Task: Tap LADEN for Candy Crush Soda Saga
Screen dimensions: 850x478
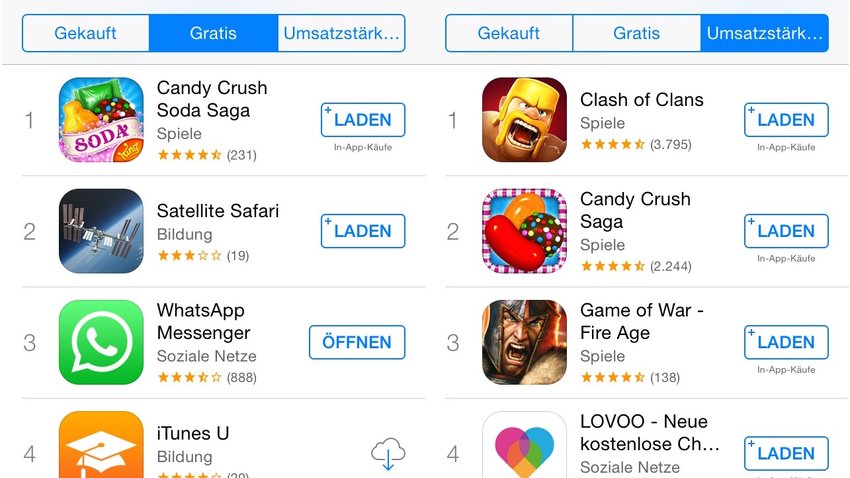Action: point(363,120)
